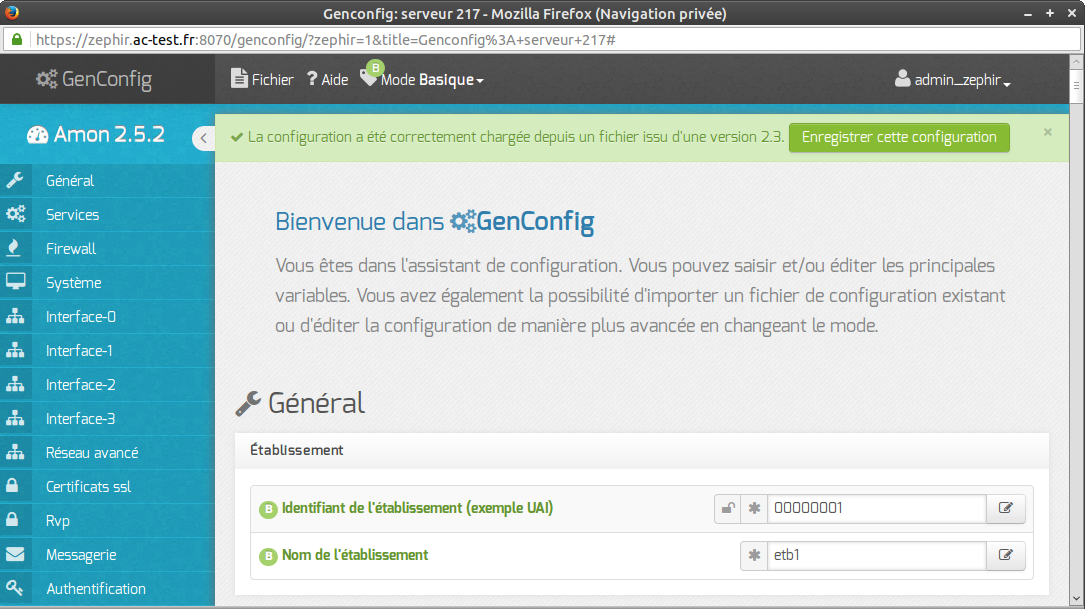The image size is (1085, 609).
Task: Open Interface-2 section
Action: tap(107, 384)
